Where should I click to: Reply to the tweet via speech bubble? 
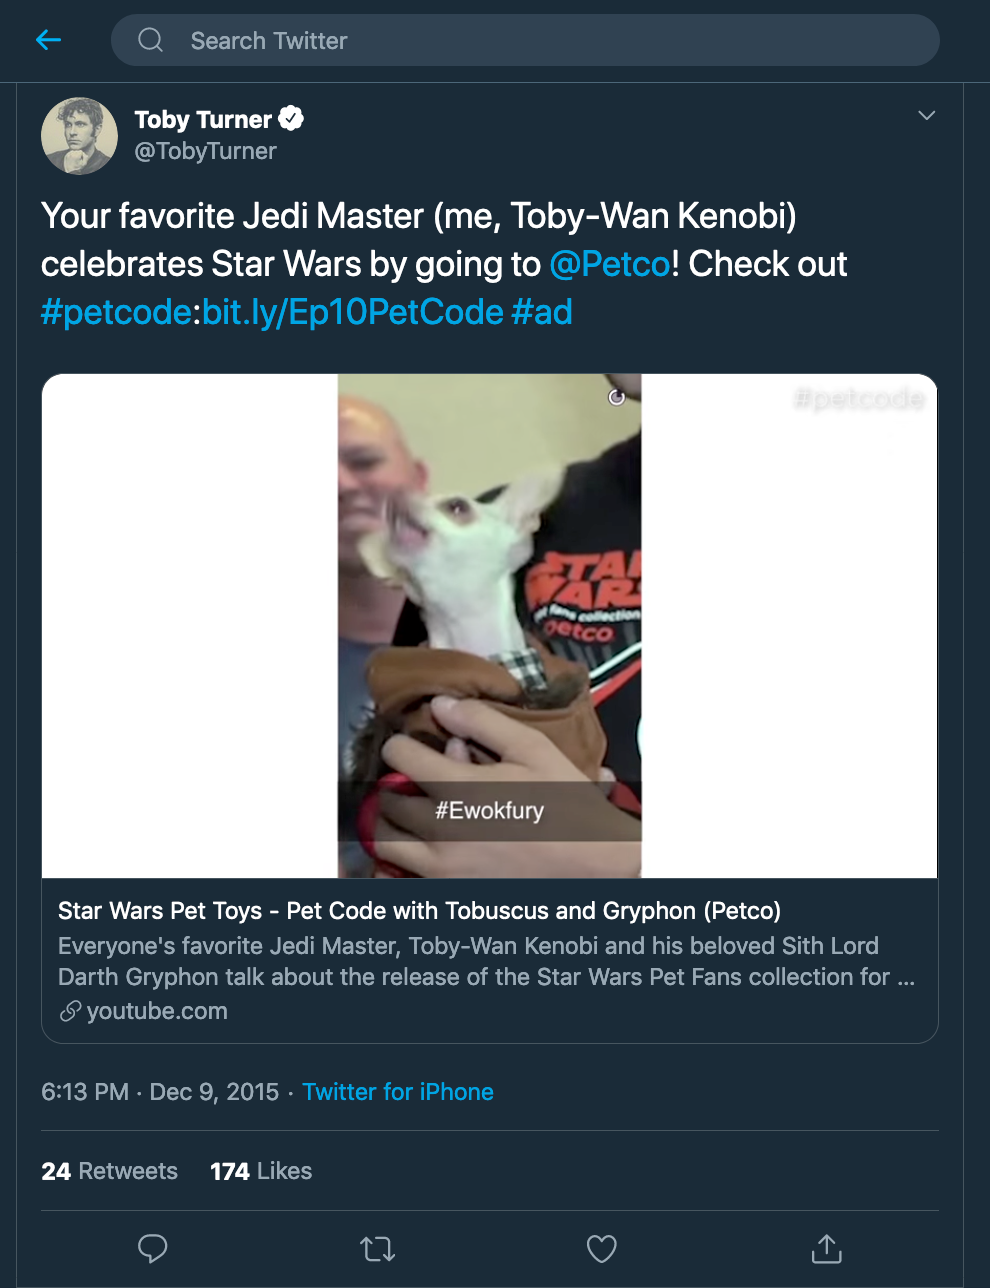152,1248
